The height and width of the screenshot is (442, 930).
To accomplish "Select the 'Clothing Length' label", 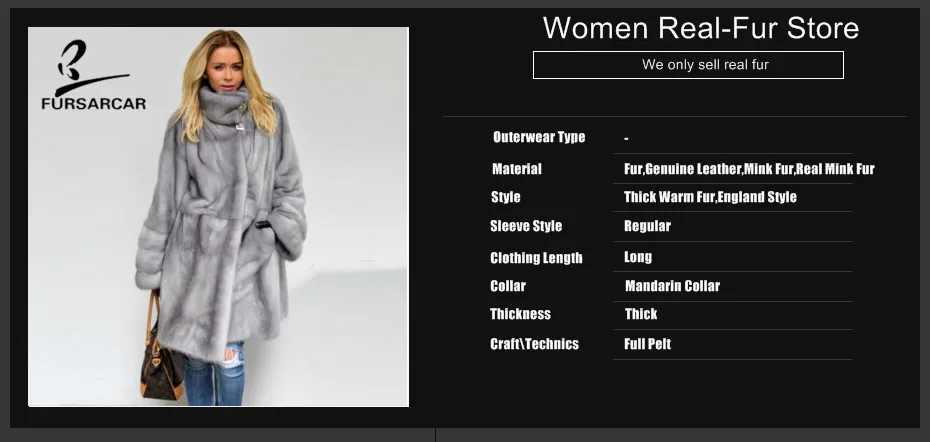I will coord(536,257).
